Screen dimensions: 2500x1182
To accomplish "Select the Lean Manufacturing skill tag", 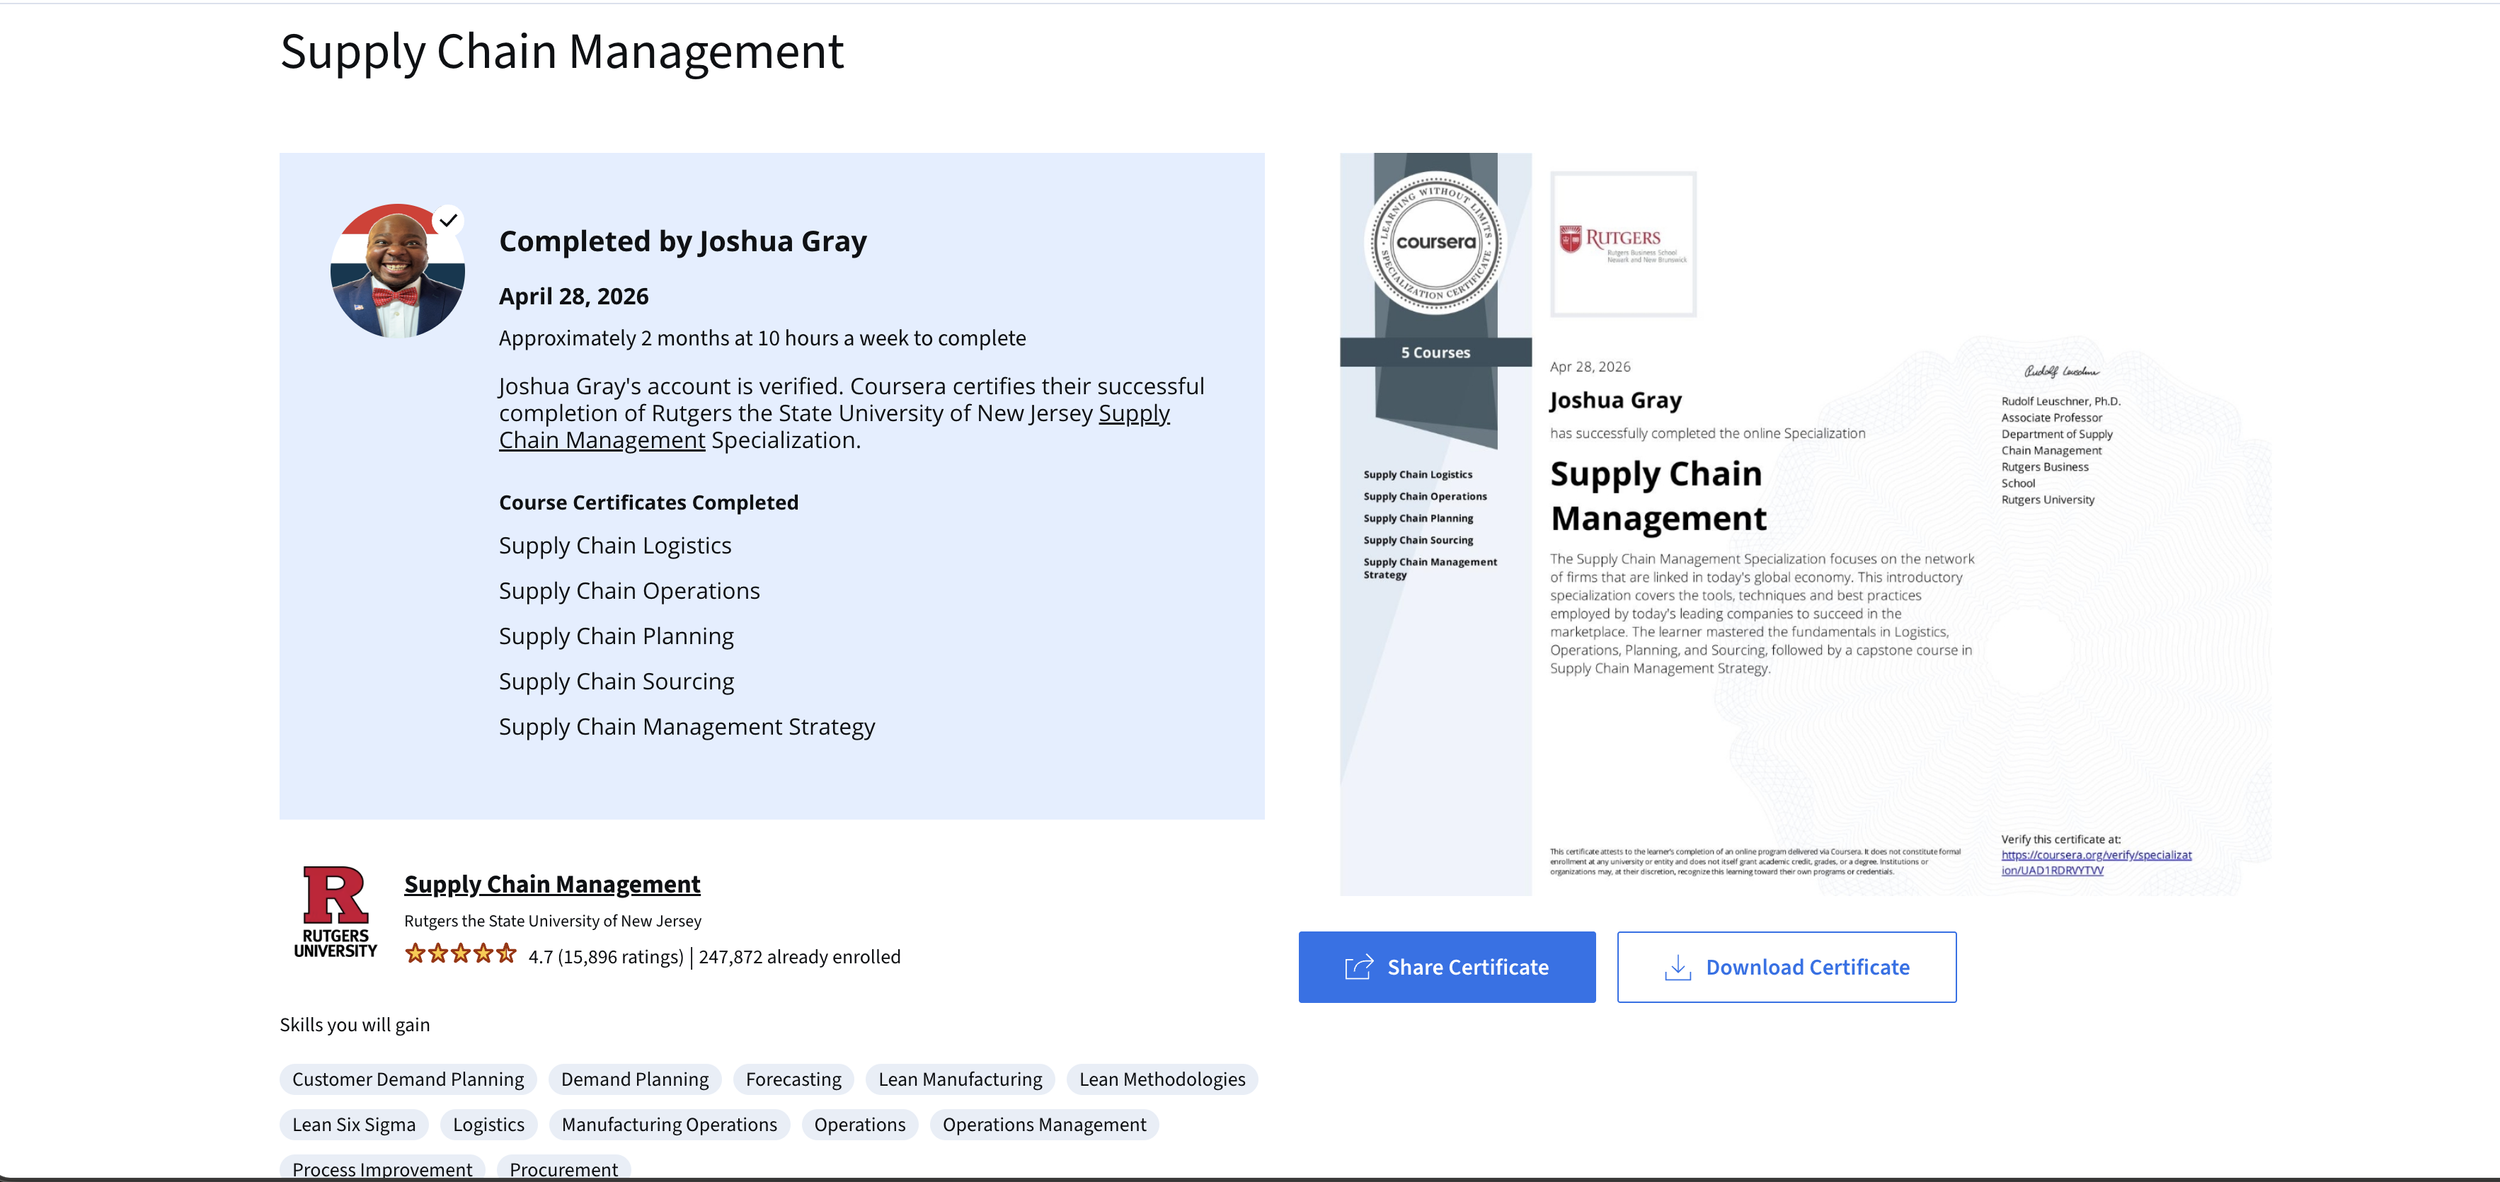I will point(960,1079).
